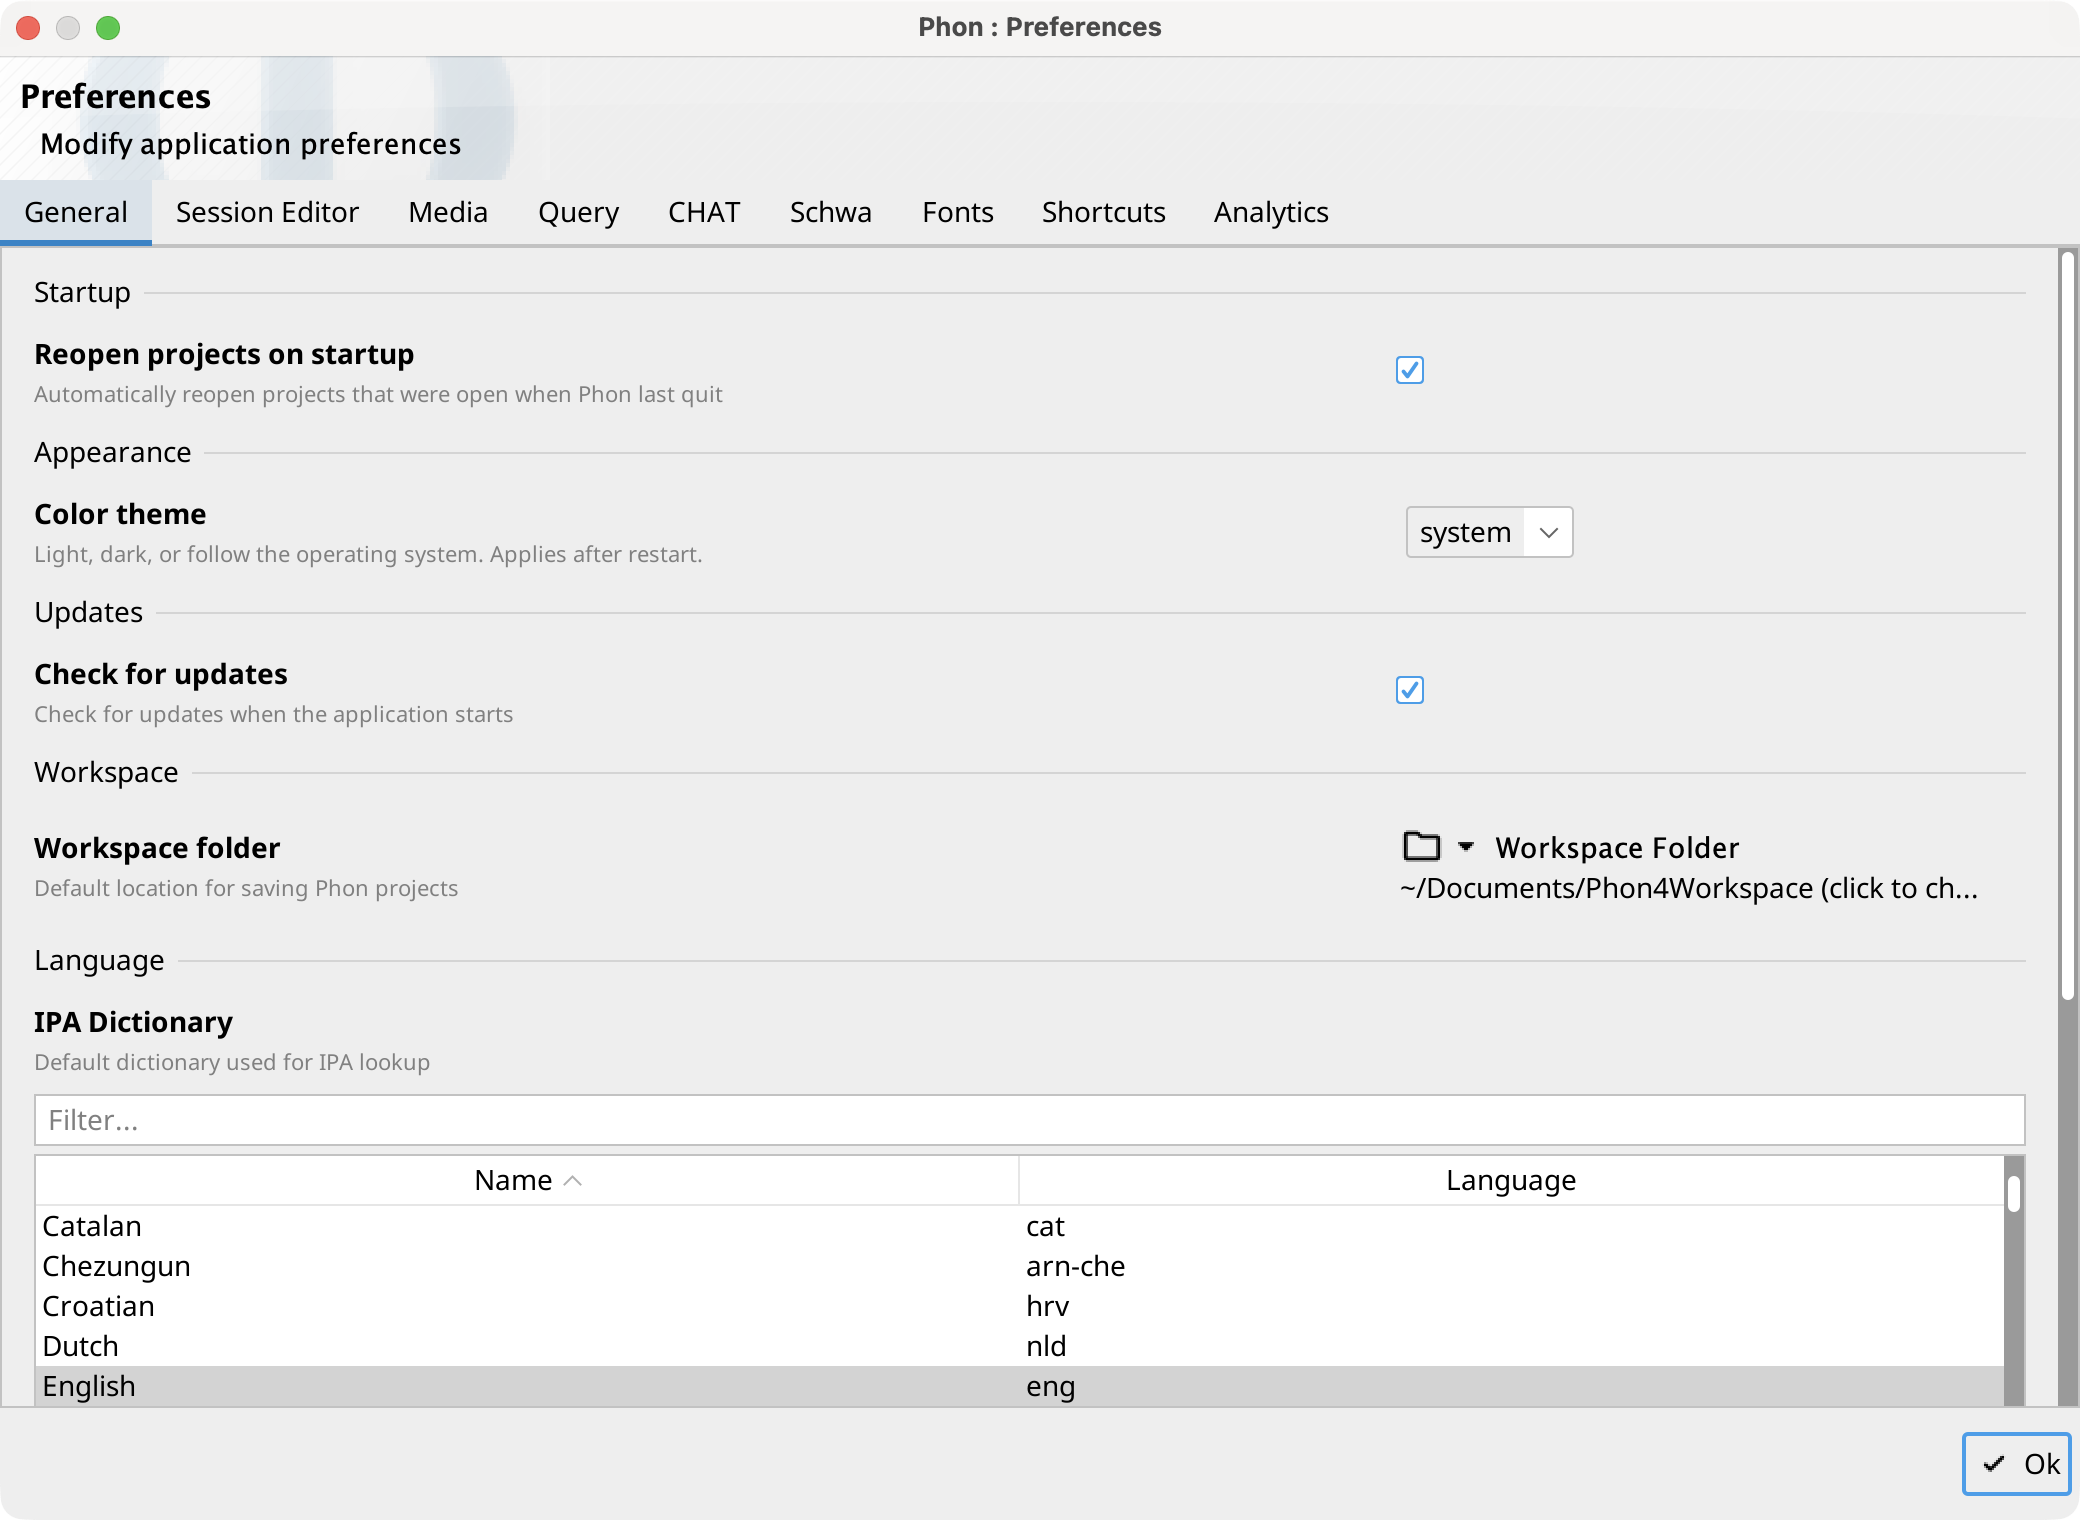Click the checkmark icon in Ok button
Screen dimensions: 2080x1520
(1994, 1464)
